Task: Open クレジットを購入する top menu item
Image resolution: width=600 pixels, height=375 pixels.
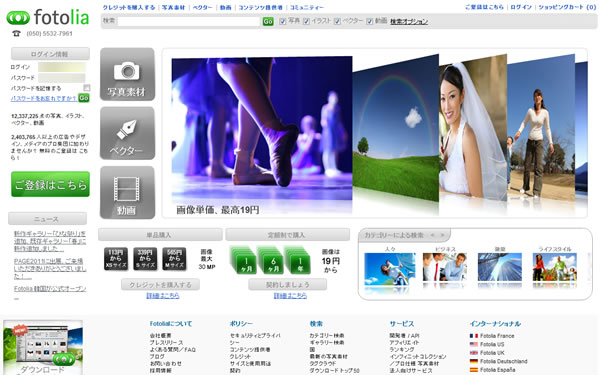Action: pyautogui.click(x=129, y=7)
